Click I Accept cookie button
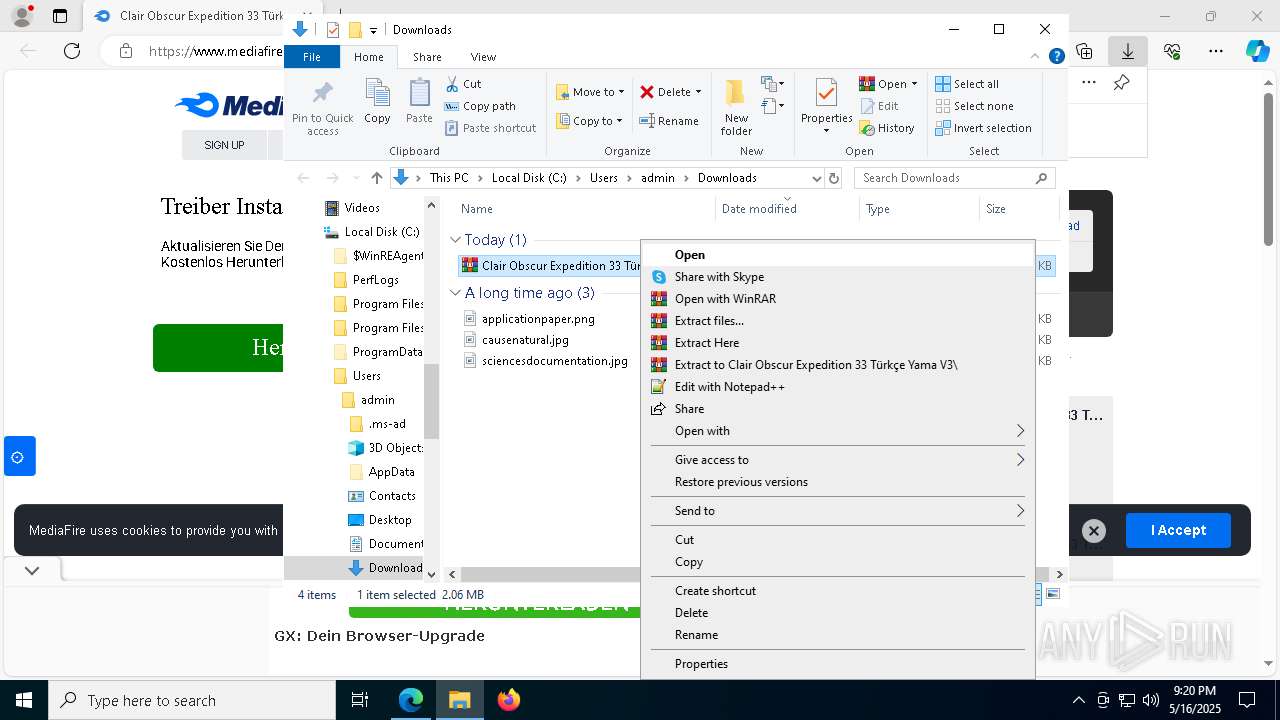Viewport: 1280px width, 720px height. 1178,531
